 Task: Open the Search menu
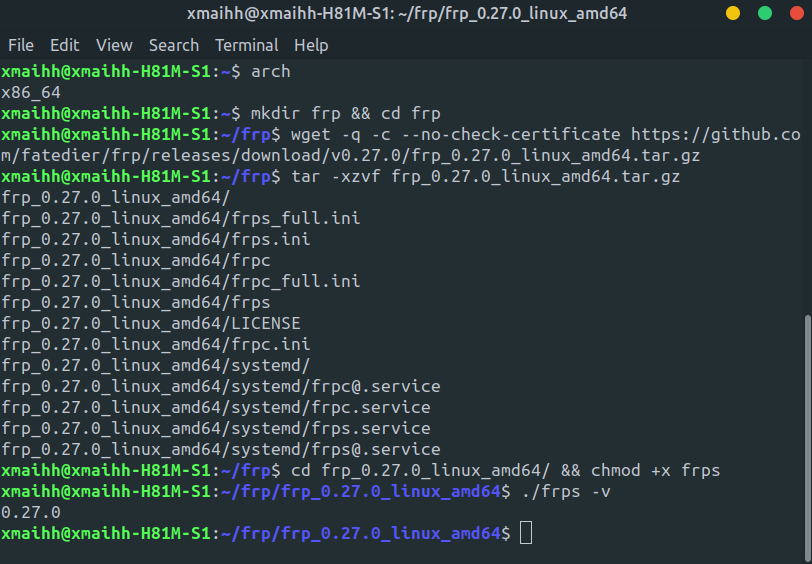(174, 45)
